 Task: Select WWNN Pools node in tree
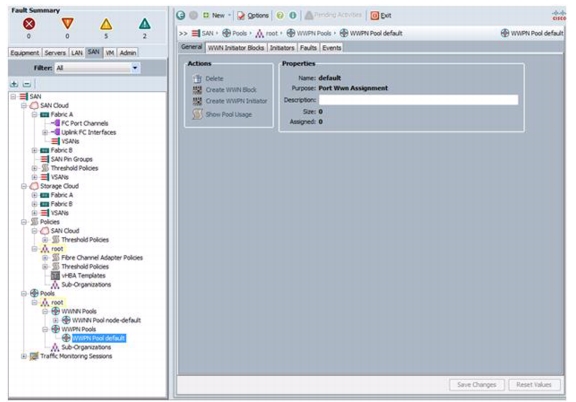pyautogui.click(x=79, y=312)
